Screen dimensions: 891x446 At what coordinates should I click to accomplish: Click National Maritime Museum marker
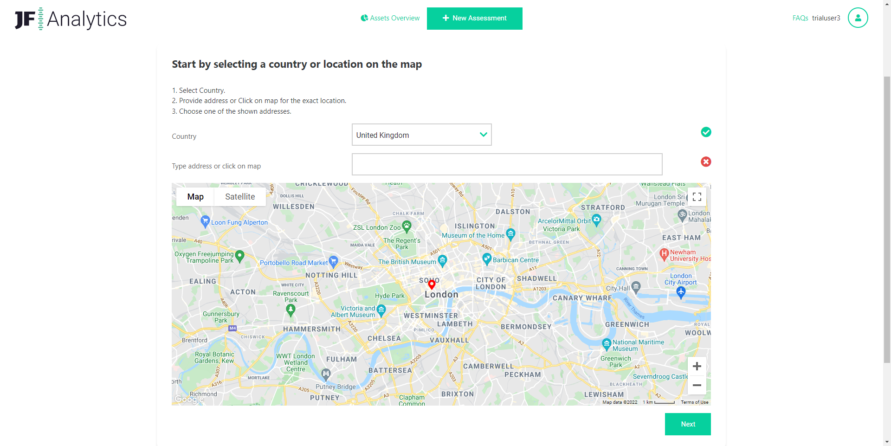click(606, 344)
